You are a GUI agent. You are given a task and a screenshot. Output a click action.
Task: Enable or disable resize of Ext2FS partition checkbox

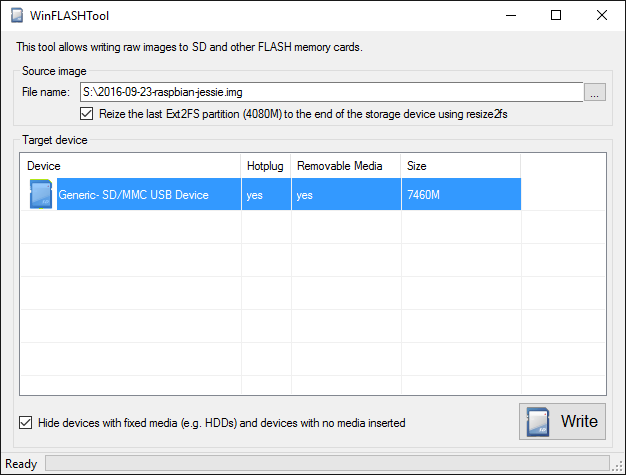(86, 114)
